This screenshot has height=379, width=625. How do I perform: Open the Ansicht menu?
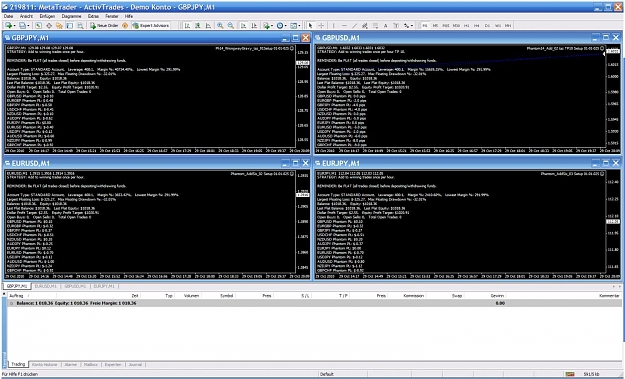coord(26,16)
